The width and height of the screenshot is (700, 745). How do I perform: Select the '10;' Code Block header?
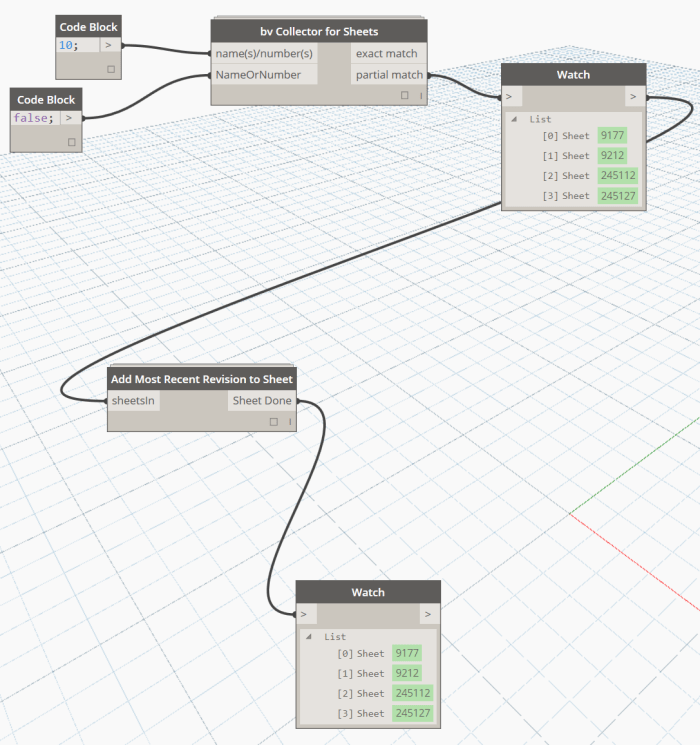point(88,27)
